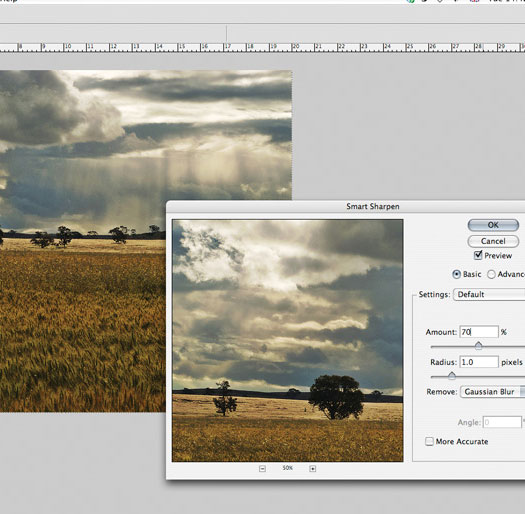The image size is (525, 514).
Task: Click into the Radius pixels field
Action: coord(479,362)
